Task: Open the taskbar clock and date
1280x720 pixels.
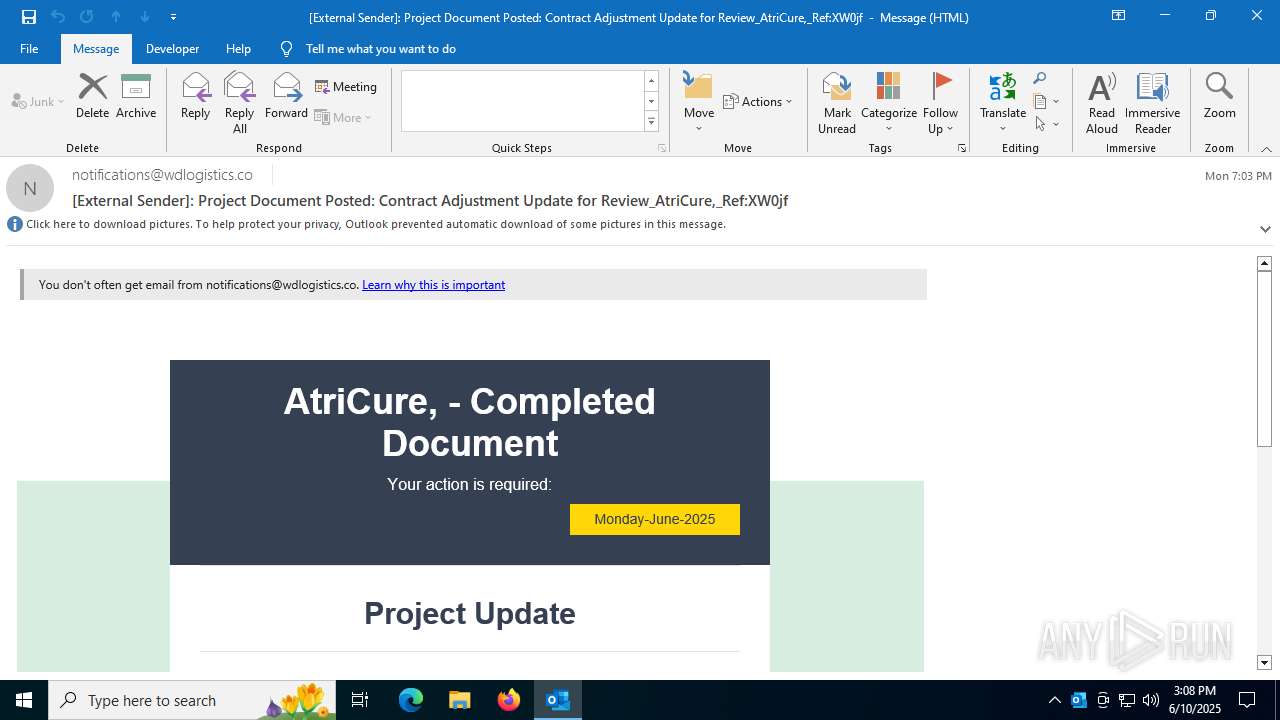Action: pyautogui.click(x=1195, y=700)
